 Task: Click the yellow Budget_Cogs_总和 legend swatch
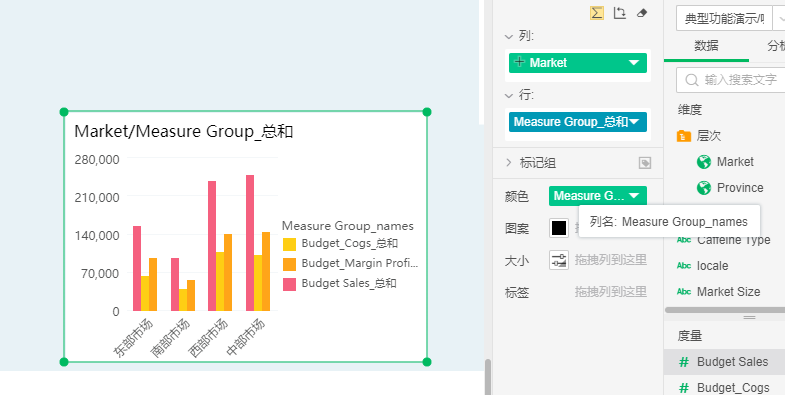coord(289,244)
